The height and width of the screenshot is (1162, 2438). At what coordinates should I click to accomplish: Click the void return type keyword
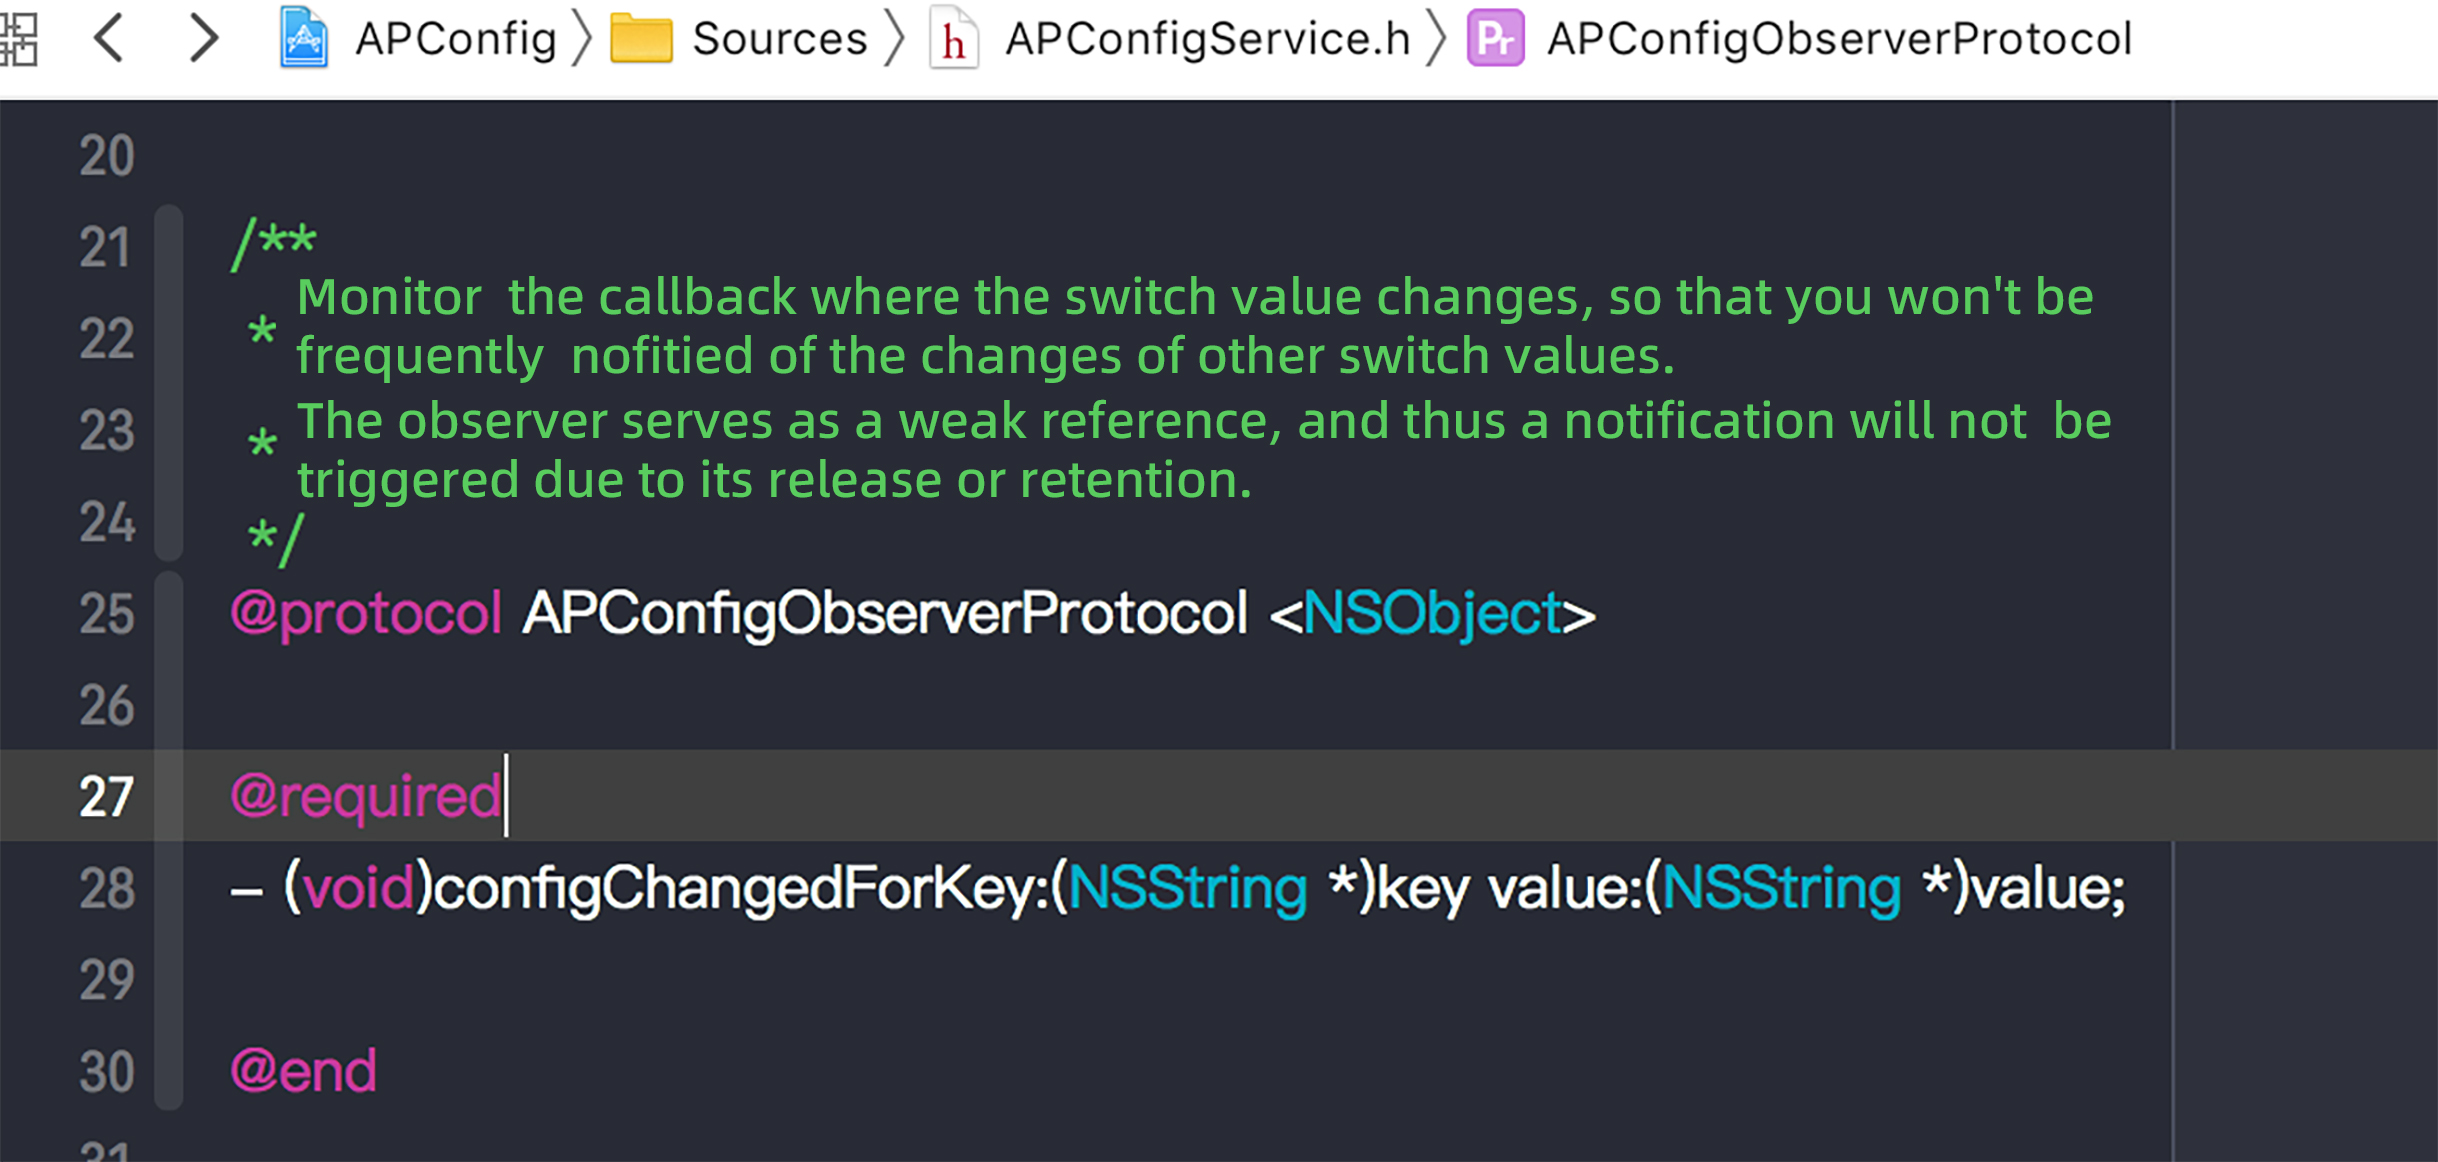click(x=358, y=888)
